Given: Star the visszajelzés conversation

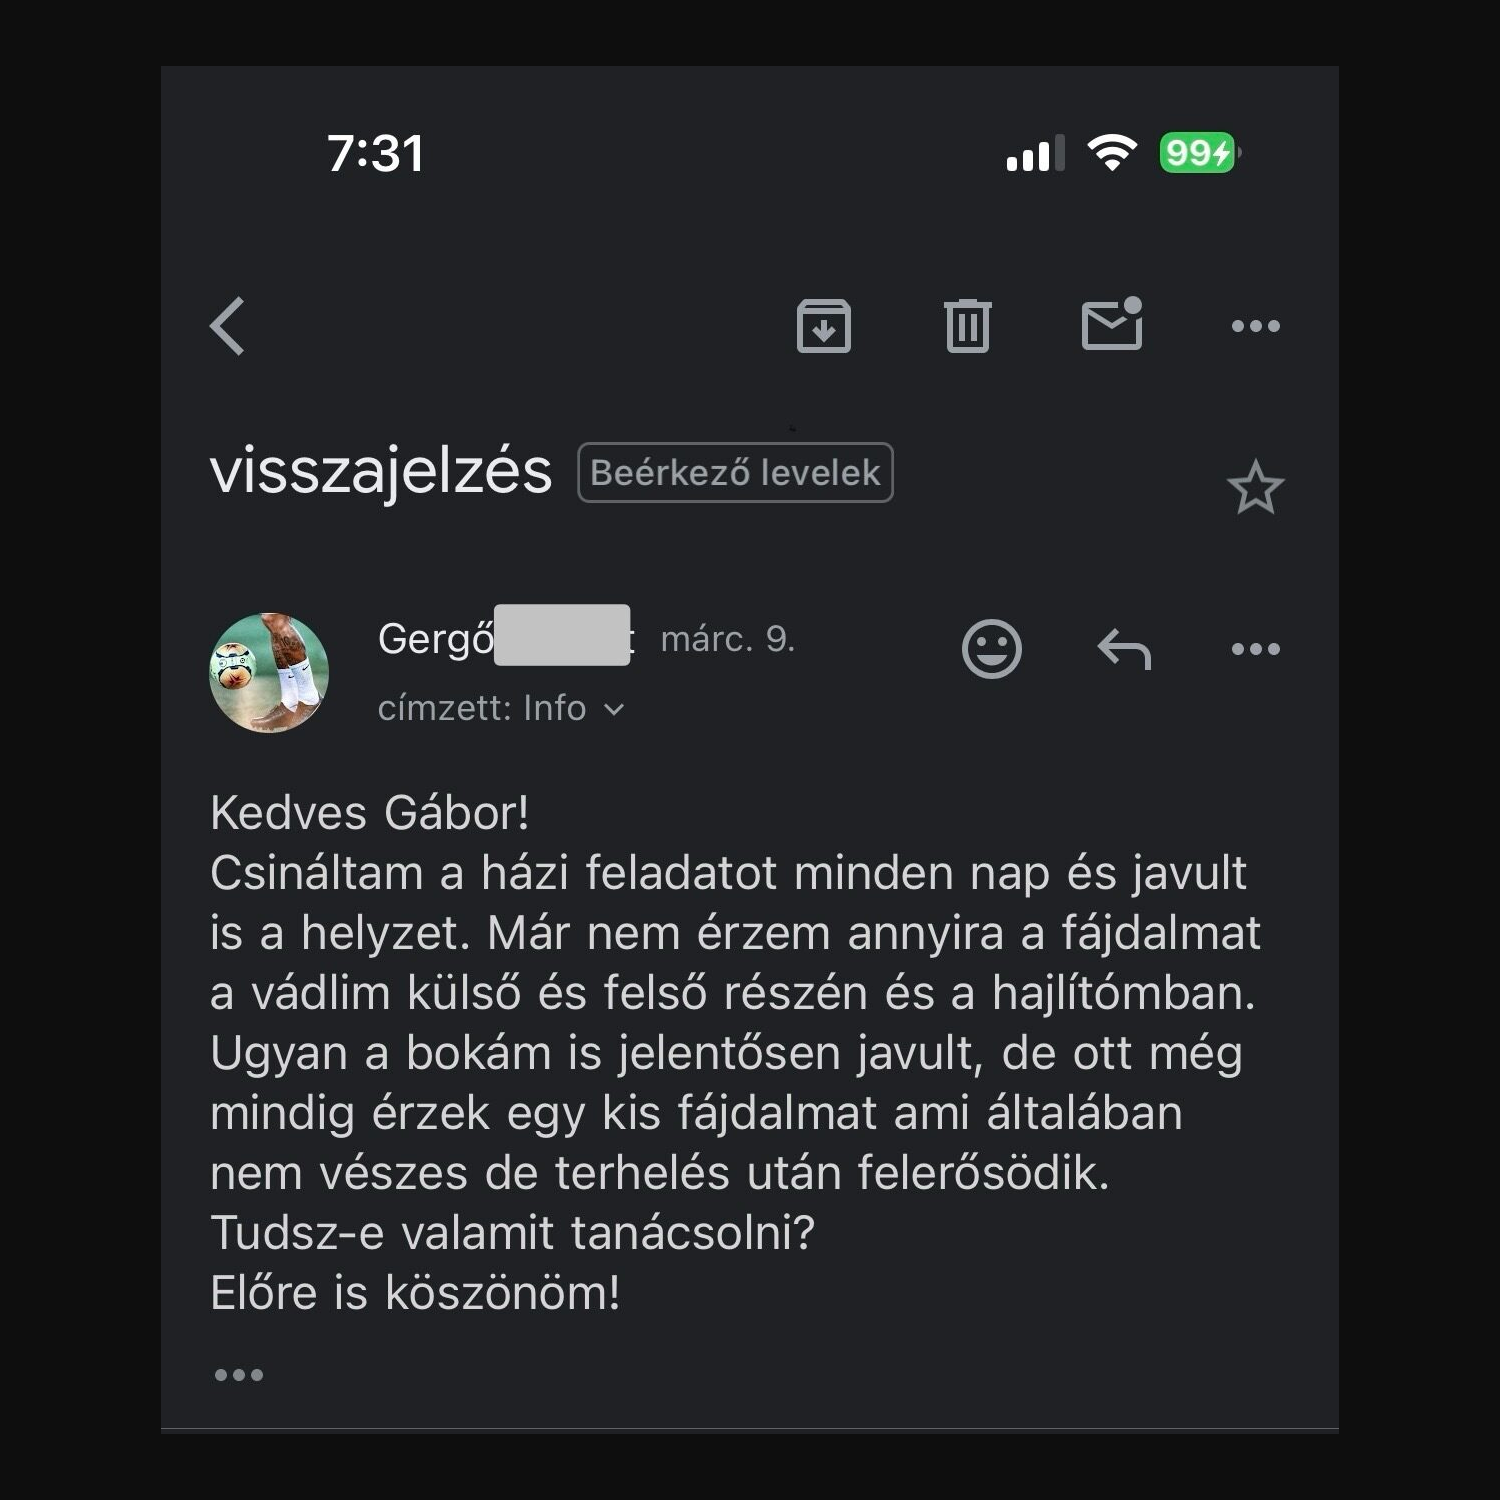Looking at the screenshot, I should (x=1255, y=487).
